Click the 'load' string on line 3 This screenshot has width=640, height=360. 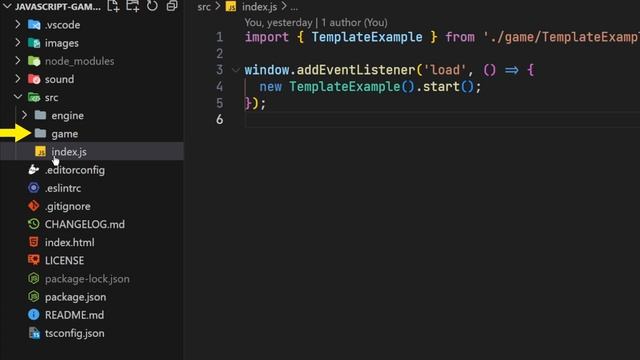click(x=445, y=70)
